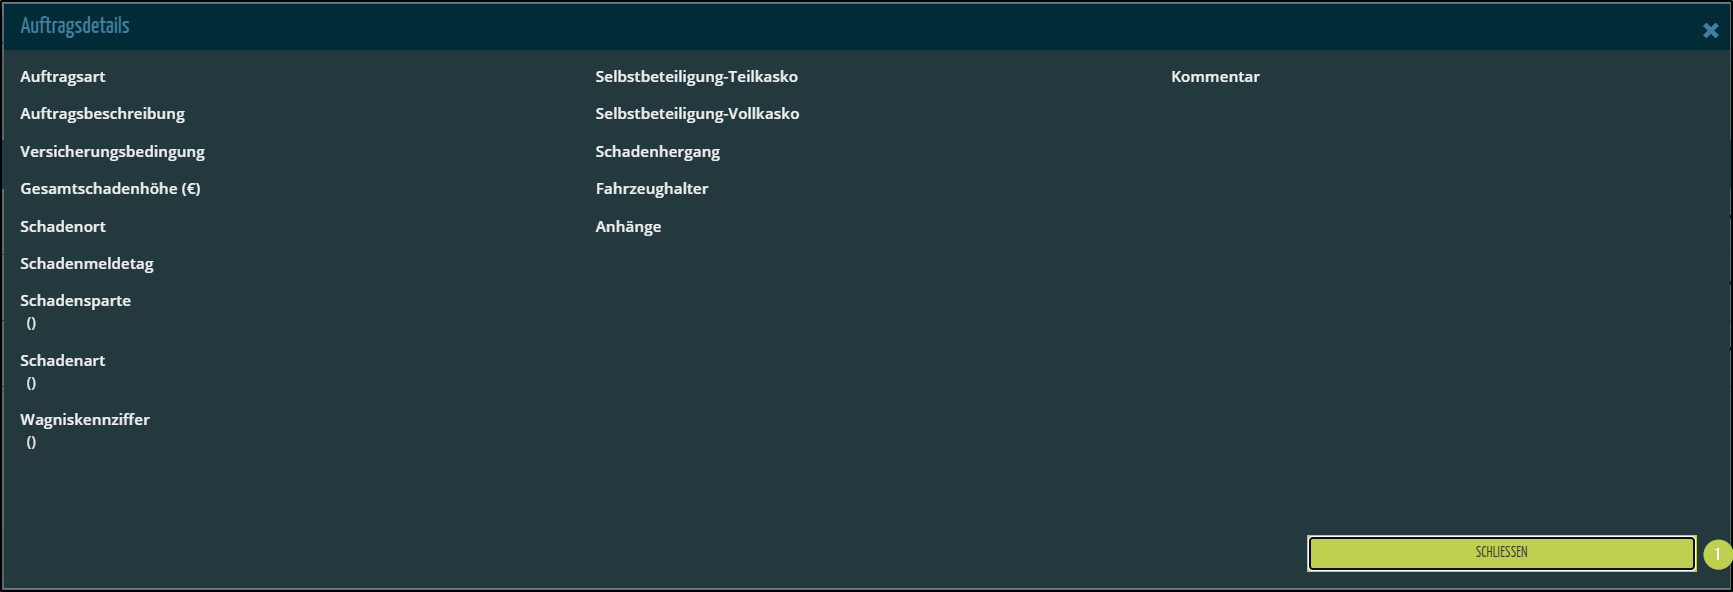Select the Schadensparte label
The width and height of the screenshot is (1733, 592).
[75, 301]
